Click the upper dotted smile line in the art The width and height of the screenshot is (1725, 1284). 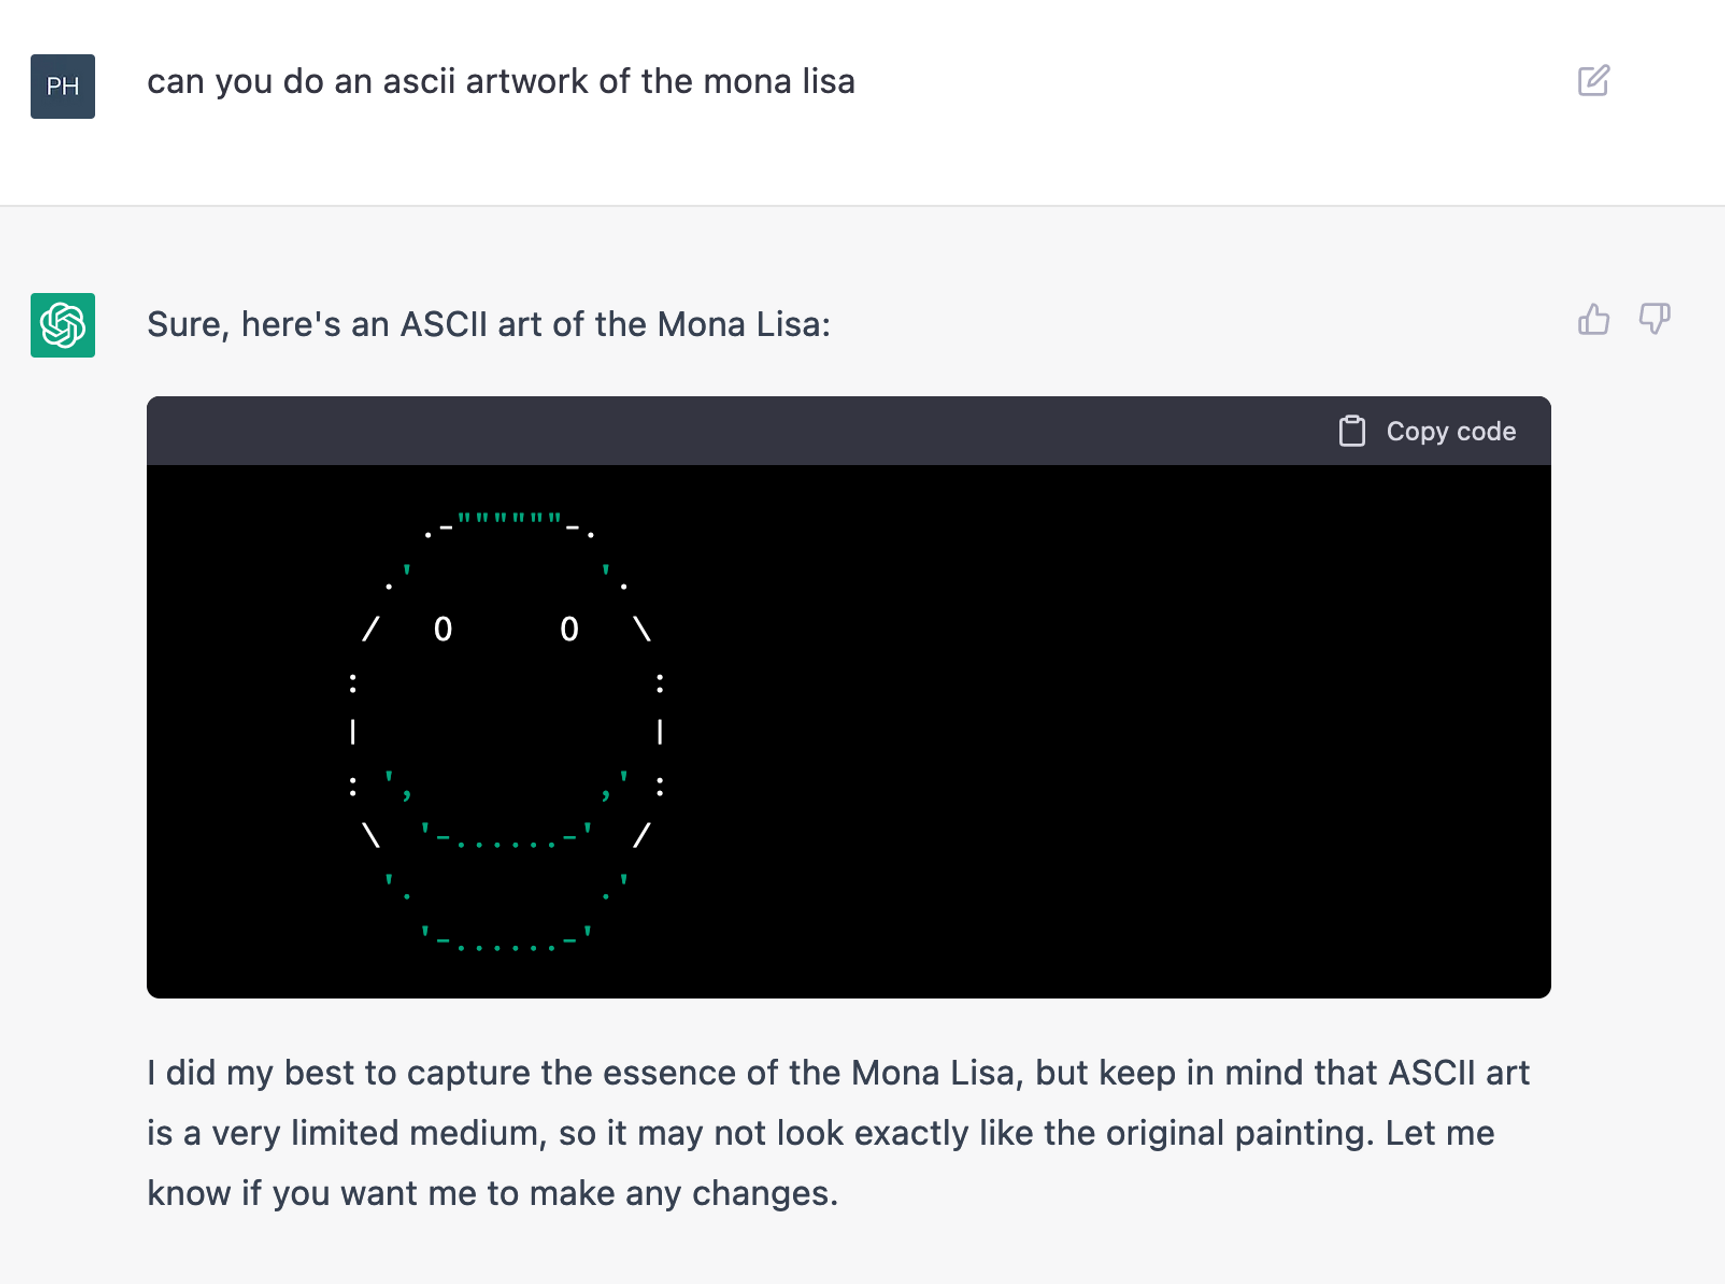(x=507, y=835)
